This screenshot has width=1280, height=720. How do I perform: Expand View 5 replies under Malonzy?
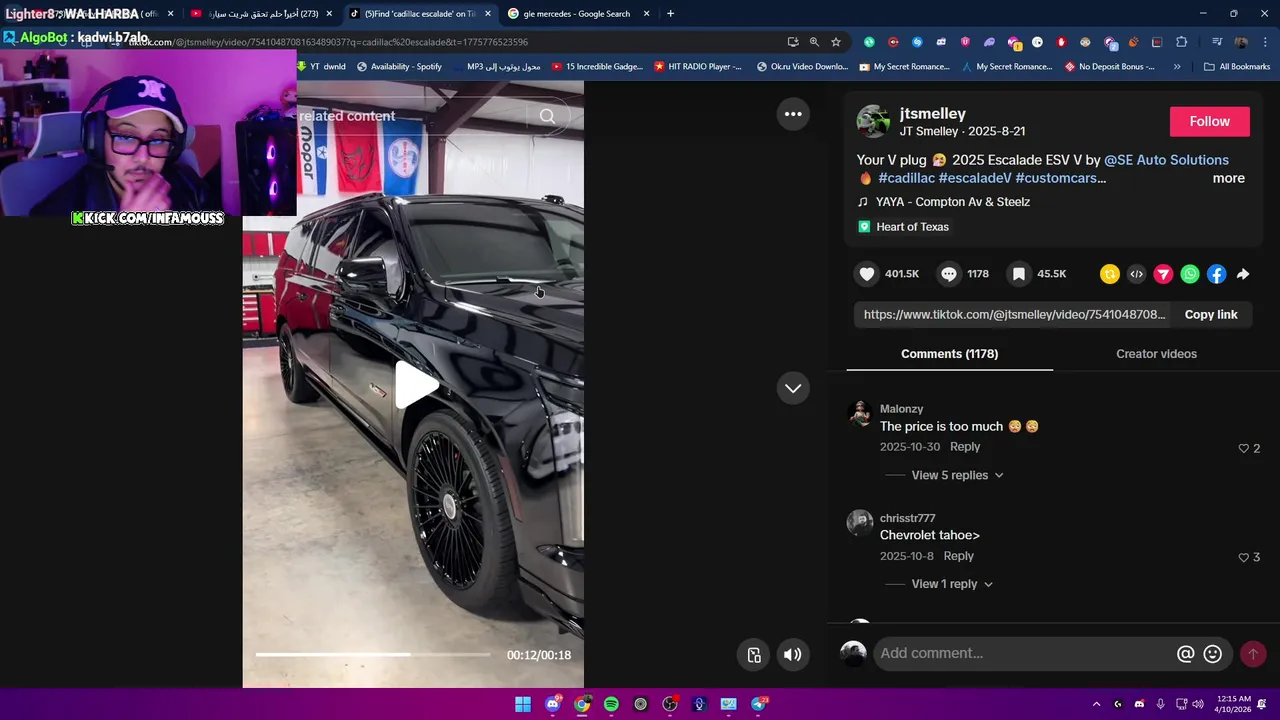(x=957, y=475)
